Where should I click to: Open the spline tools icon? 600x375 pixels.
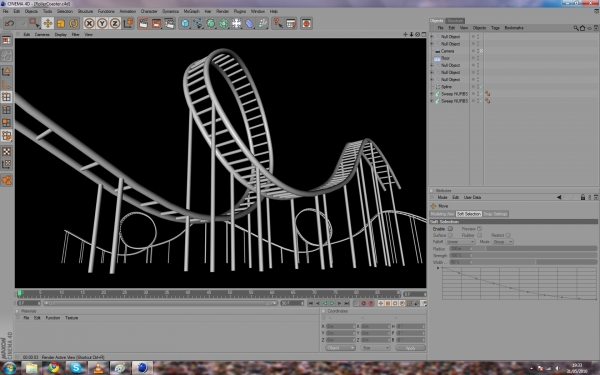(x=198, y=23)
